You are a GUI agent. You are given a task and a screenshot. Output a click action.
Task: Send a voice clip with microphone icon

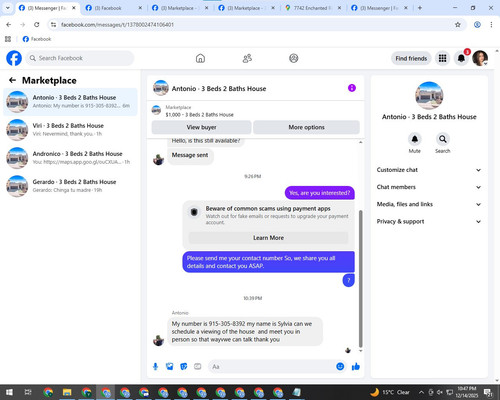pos(155,367)
